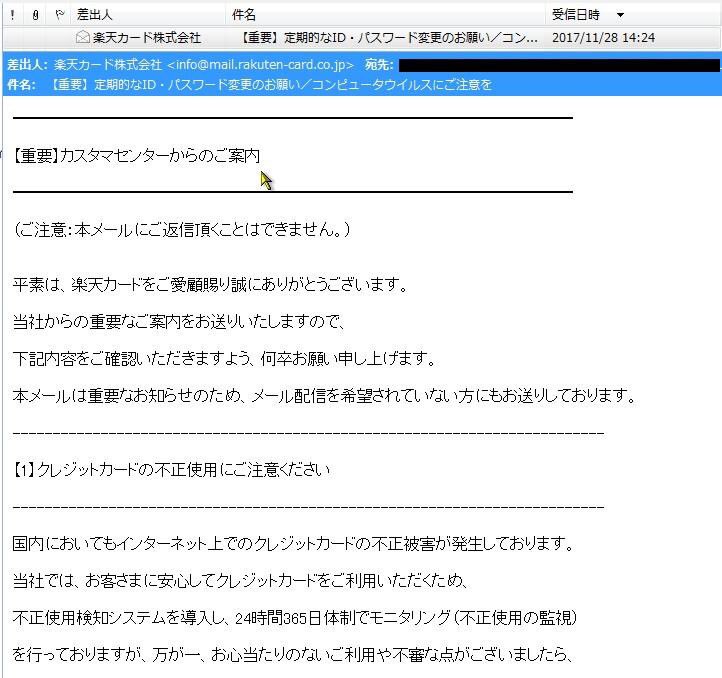Click line 下記内容をご確認いただきますよう
The image size is (722, 678).
(x=224, y=358)
